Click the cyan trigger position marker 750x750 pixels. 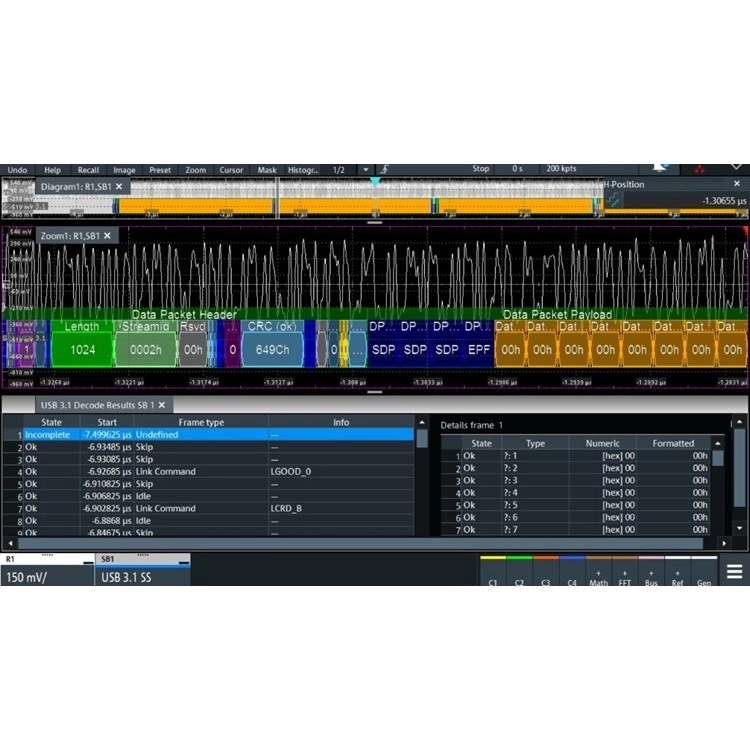pyautogui.click(x=375, y=181)
